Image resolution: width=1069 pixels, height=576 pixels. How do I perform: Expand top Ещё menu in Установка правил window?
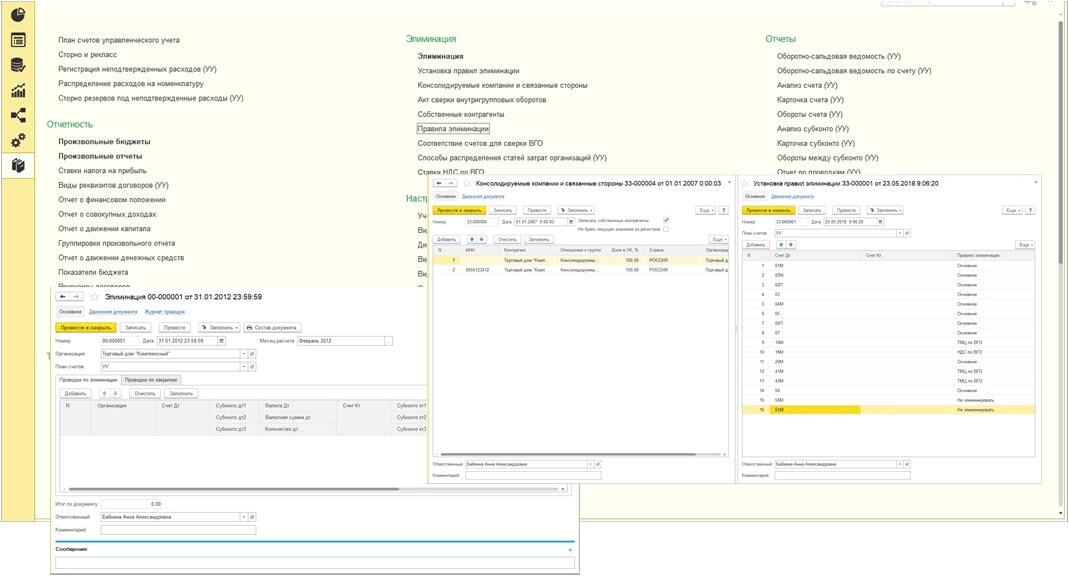[1011, 211]
